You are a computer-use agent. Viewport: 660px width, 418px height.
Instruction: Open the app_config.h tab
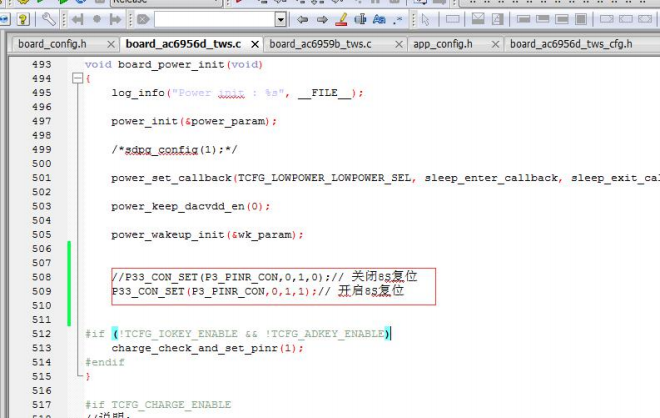pos(443,44)
